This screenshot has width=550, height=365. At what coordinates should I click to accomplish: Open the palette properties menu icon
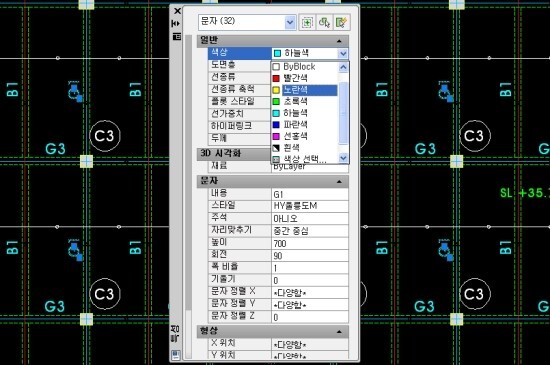(177, 36)
